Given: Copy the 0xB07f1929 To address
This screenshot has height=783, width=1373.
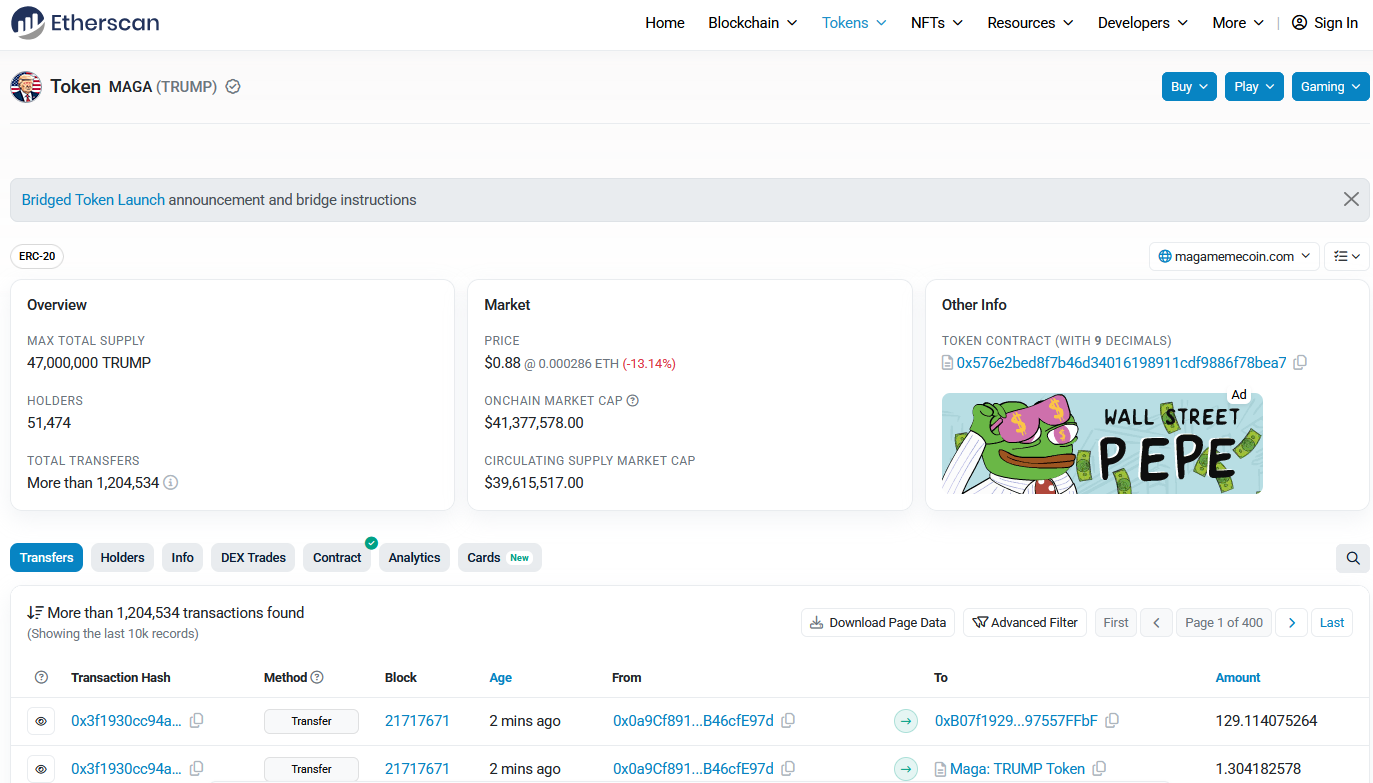Looking at the screenshot, I should coord(1112,720).
